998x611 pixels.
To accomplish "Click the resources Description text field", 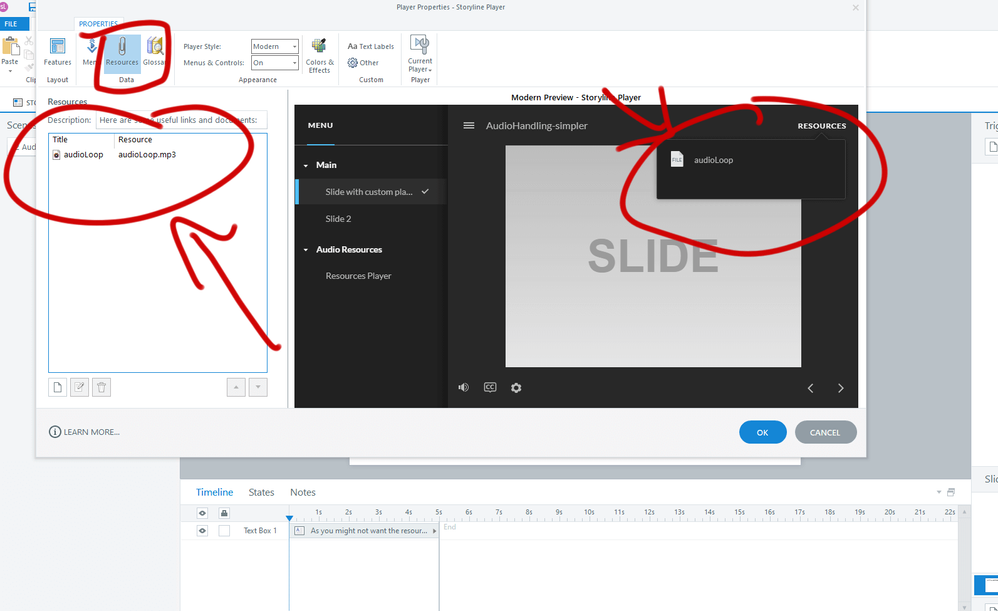I will click(x=181, y=120).
